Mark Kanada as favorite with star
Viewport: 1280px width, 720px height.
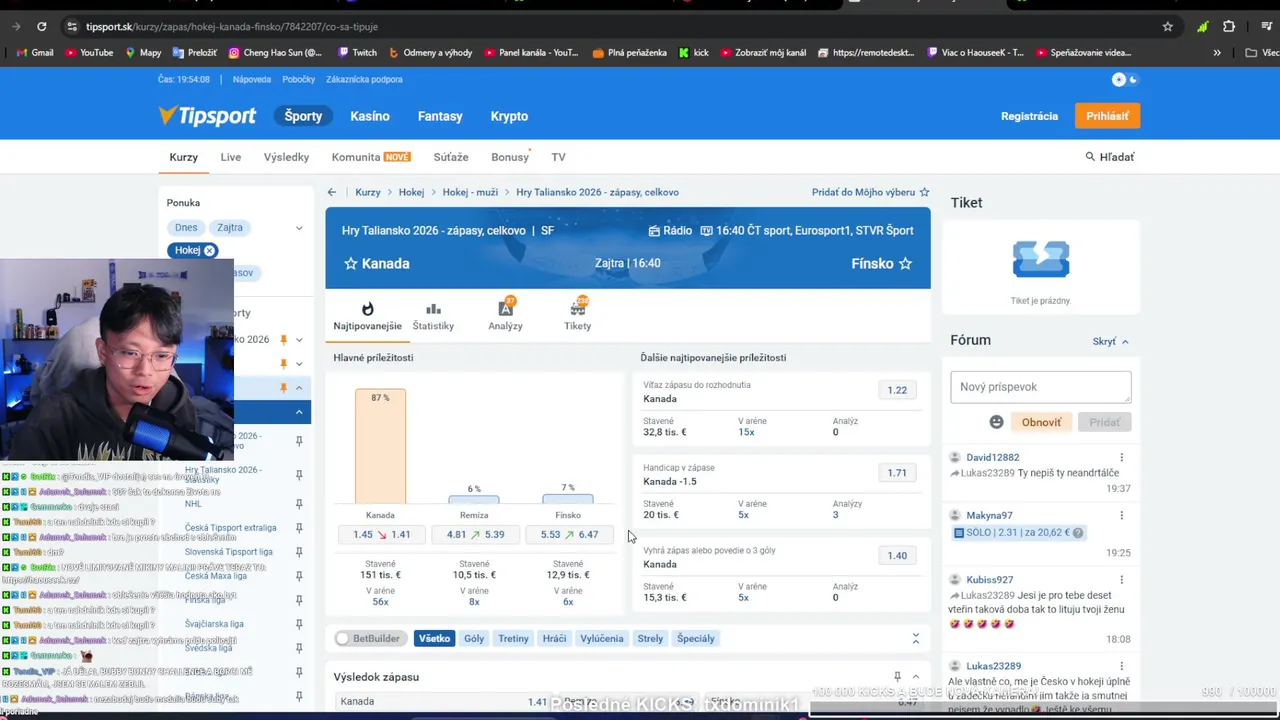coord(350,264)
